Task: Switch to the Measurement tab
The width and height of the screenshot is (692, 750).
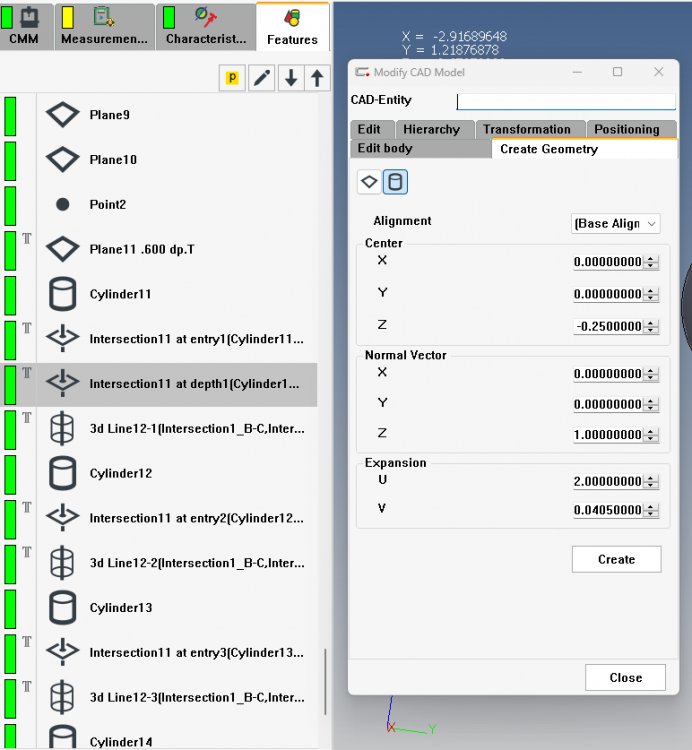Action: pos(105,26)
